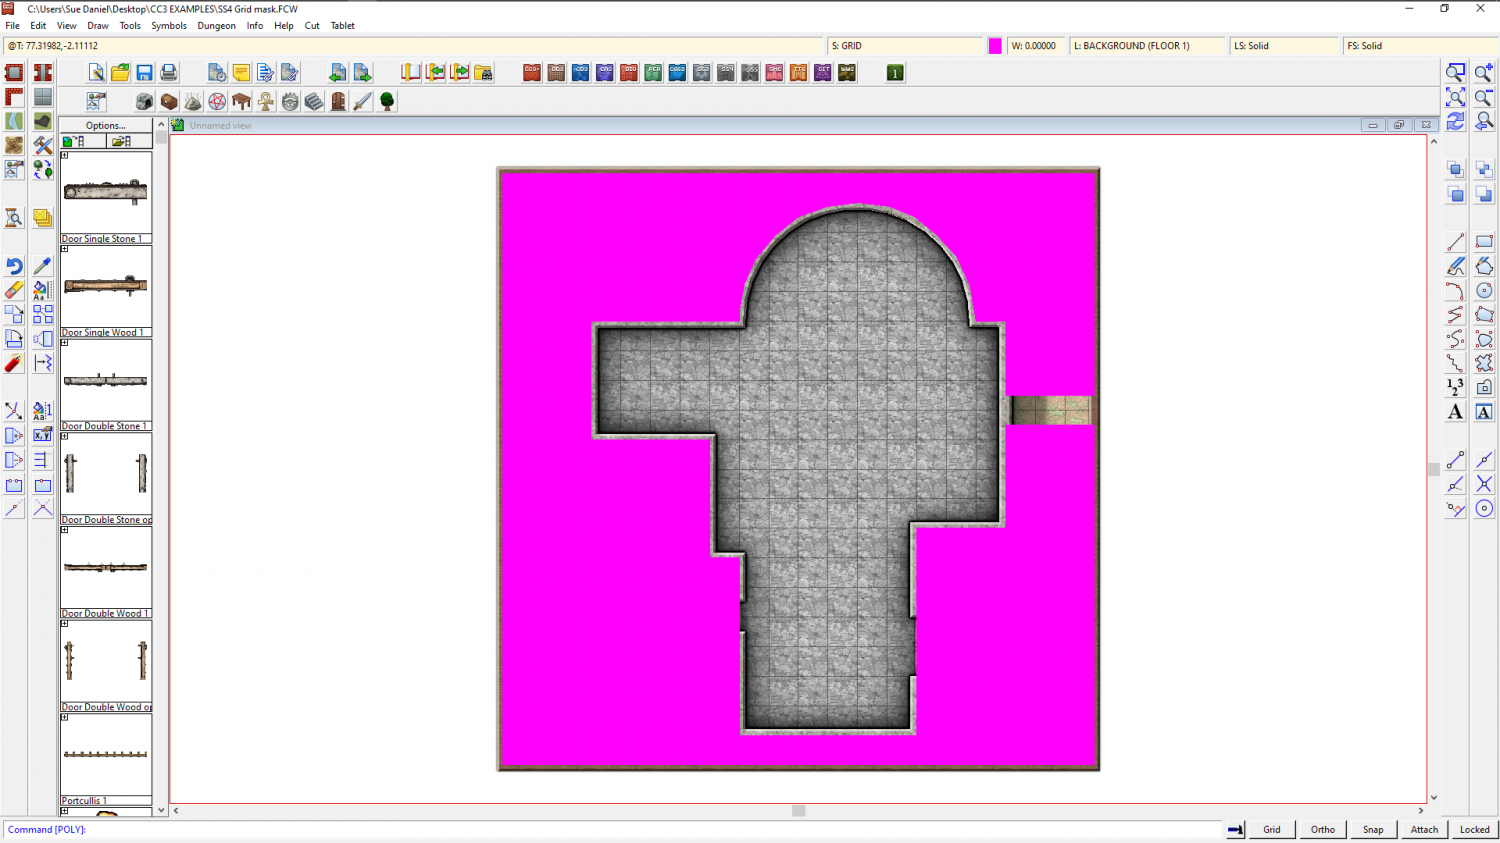Open the Dungeon menu

coord(216,26)
